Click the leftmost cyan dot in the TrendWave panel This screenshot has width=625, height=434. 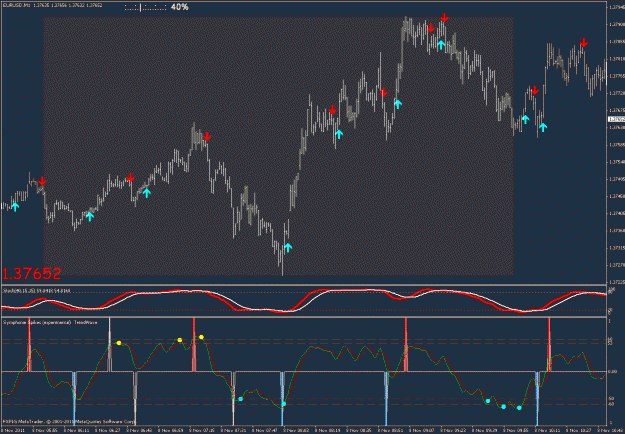point(241,399)
